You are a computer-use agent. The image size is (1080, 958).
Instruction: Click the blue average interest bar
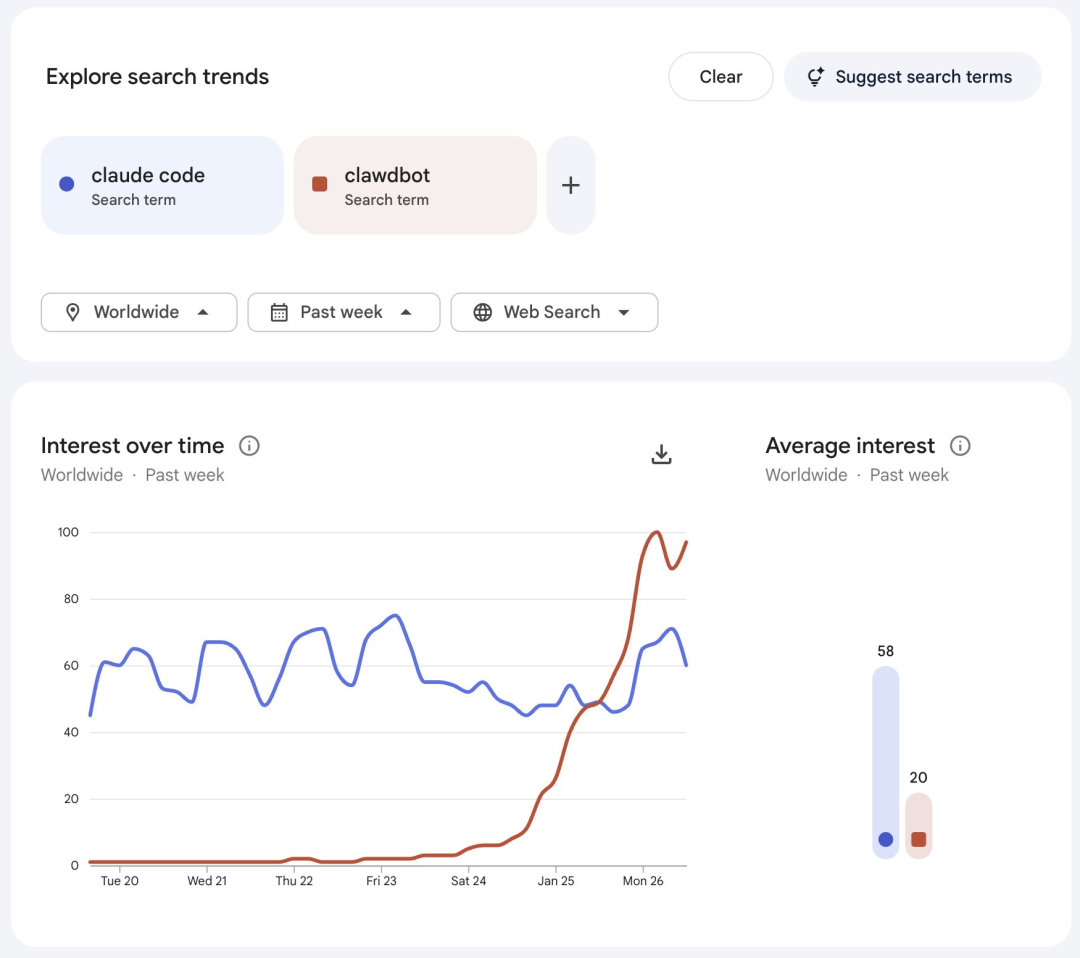pos(885,762)
